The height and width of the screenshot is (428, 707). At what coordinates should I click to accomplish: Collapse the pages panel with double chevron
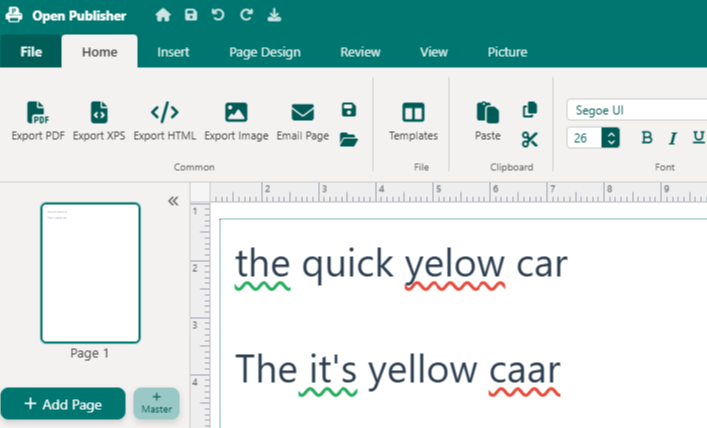[x=173, y=201]
